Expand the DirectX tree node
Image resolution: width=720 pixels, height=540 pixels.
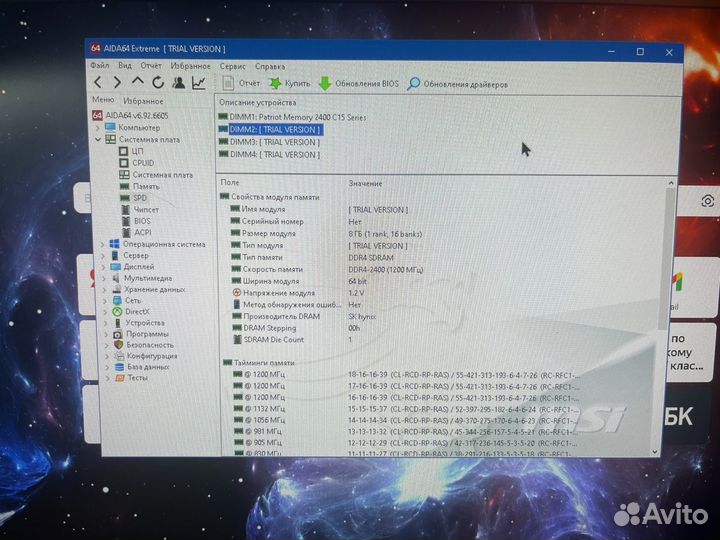(x=106, y=312)
